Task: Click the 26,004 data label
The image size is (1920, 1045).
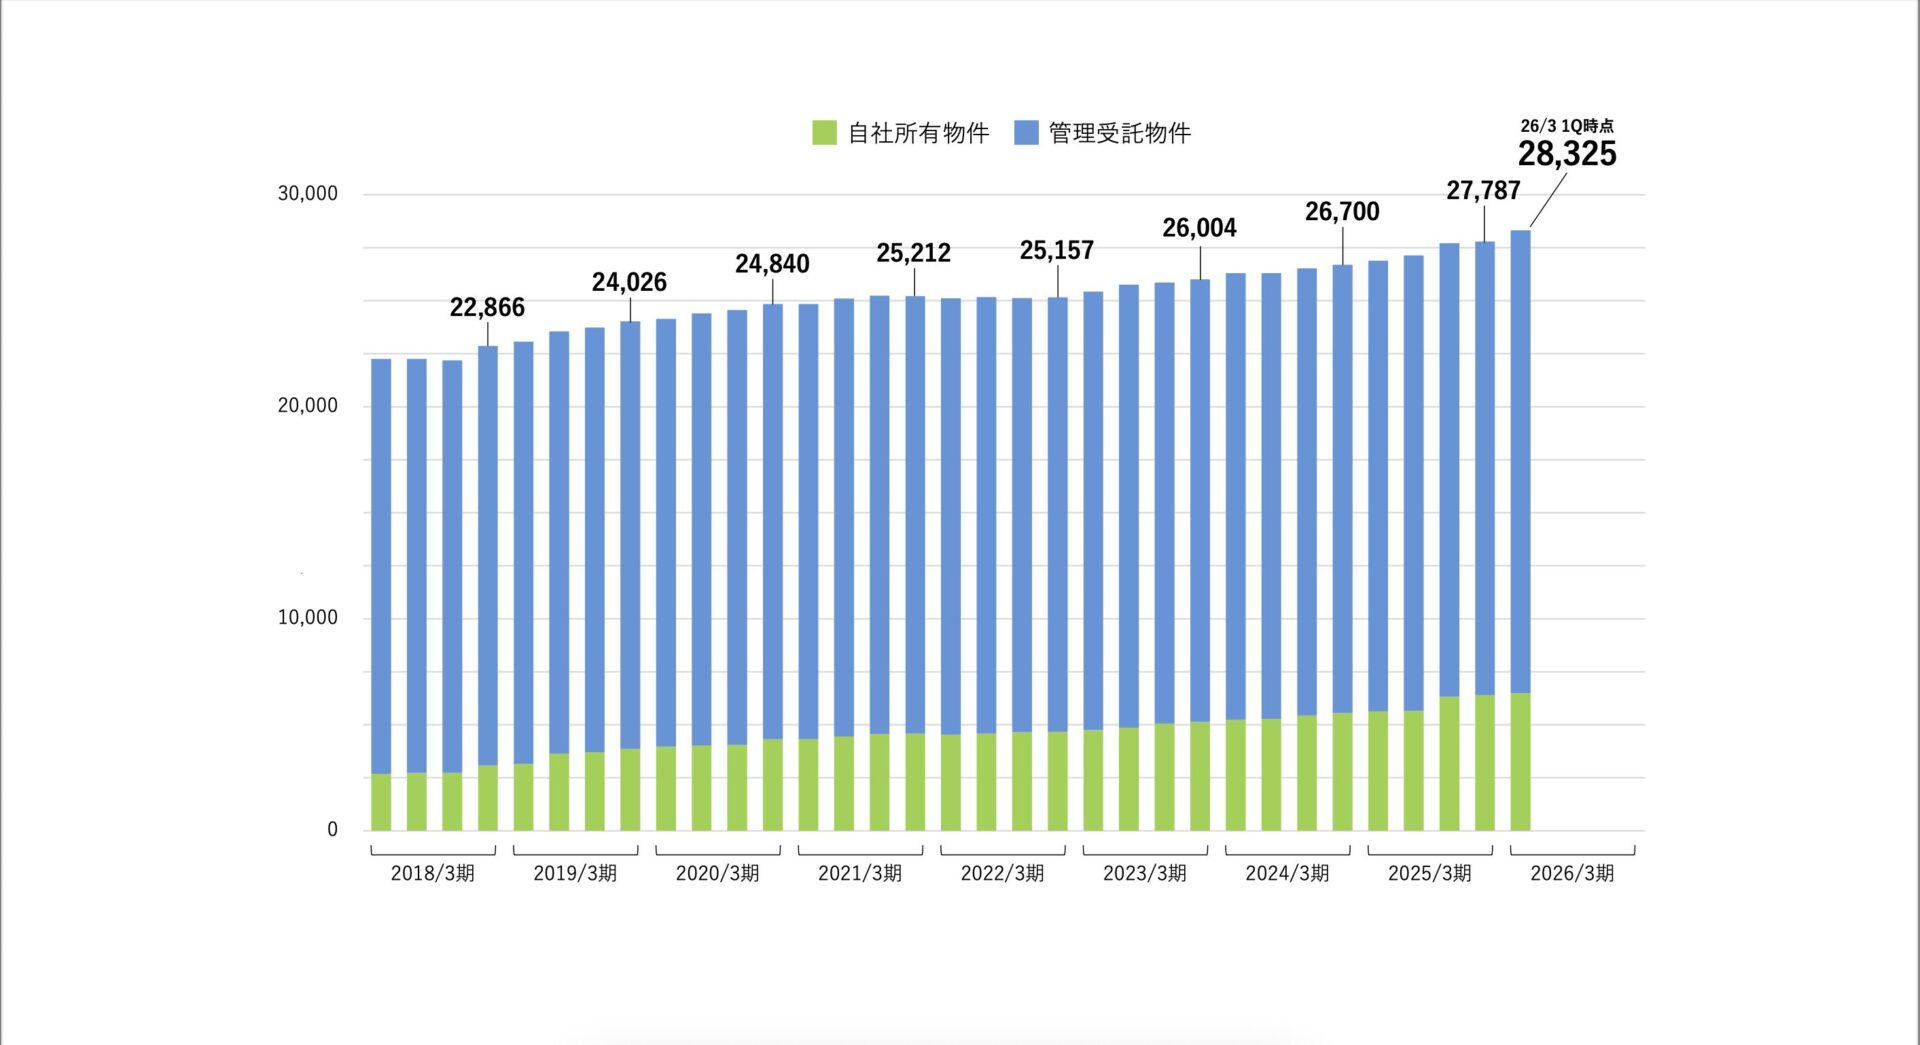Action: [x=1199, y=228]
